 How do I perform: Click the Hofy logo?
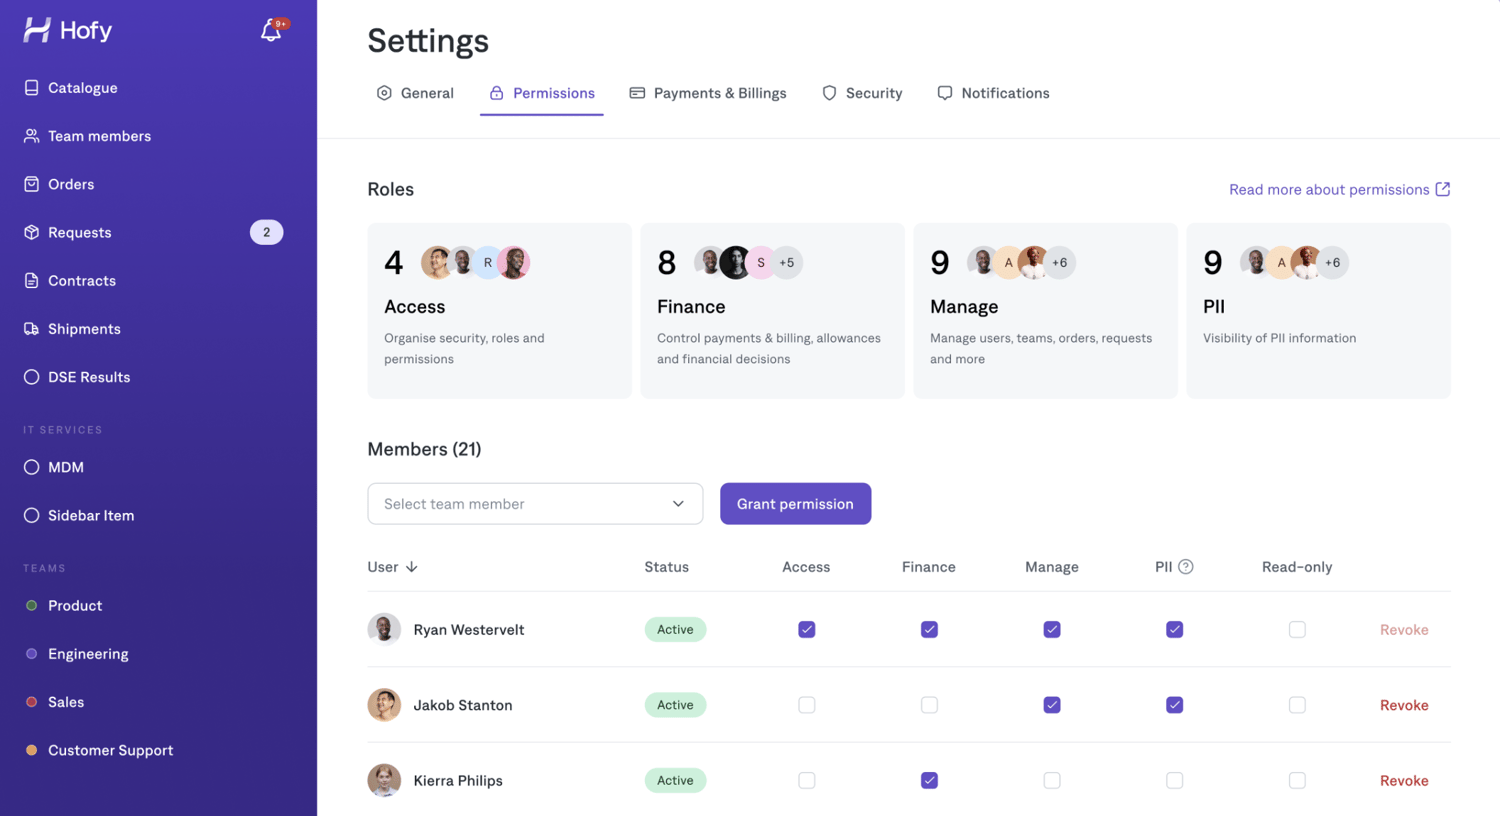[x=68, y=30]
